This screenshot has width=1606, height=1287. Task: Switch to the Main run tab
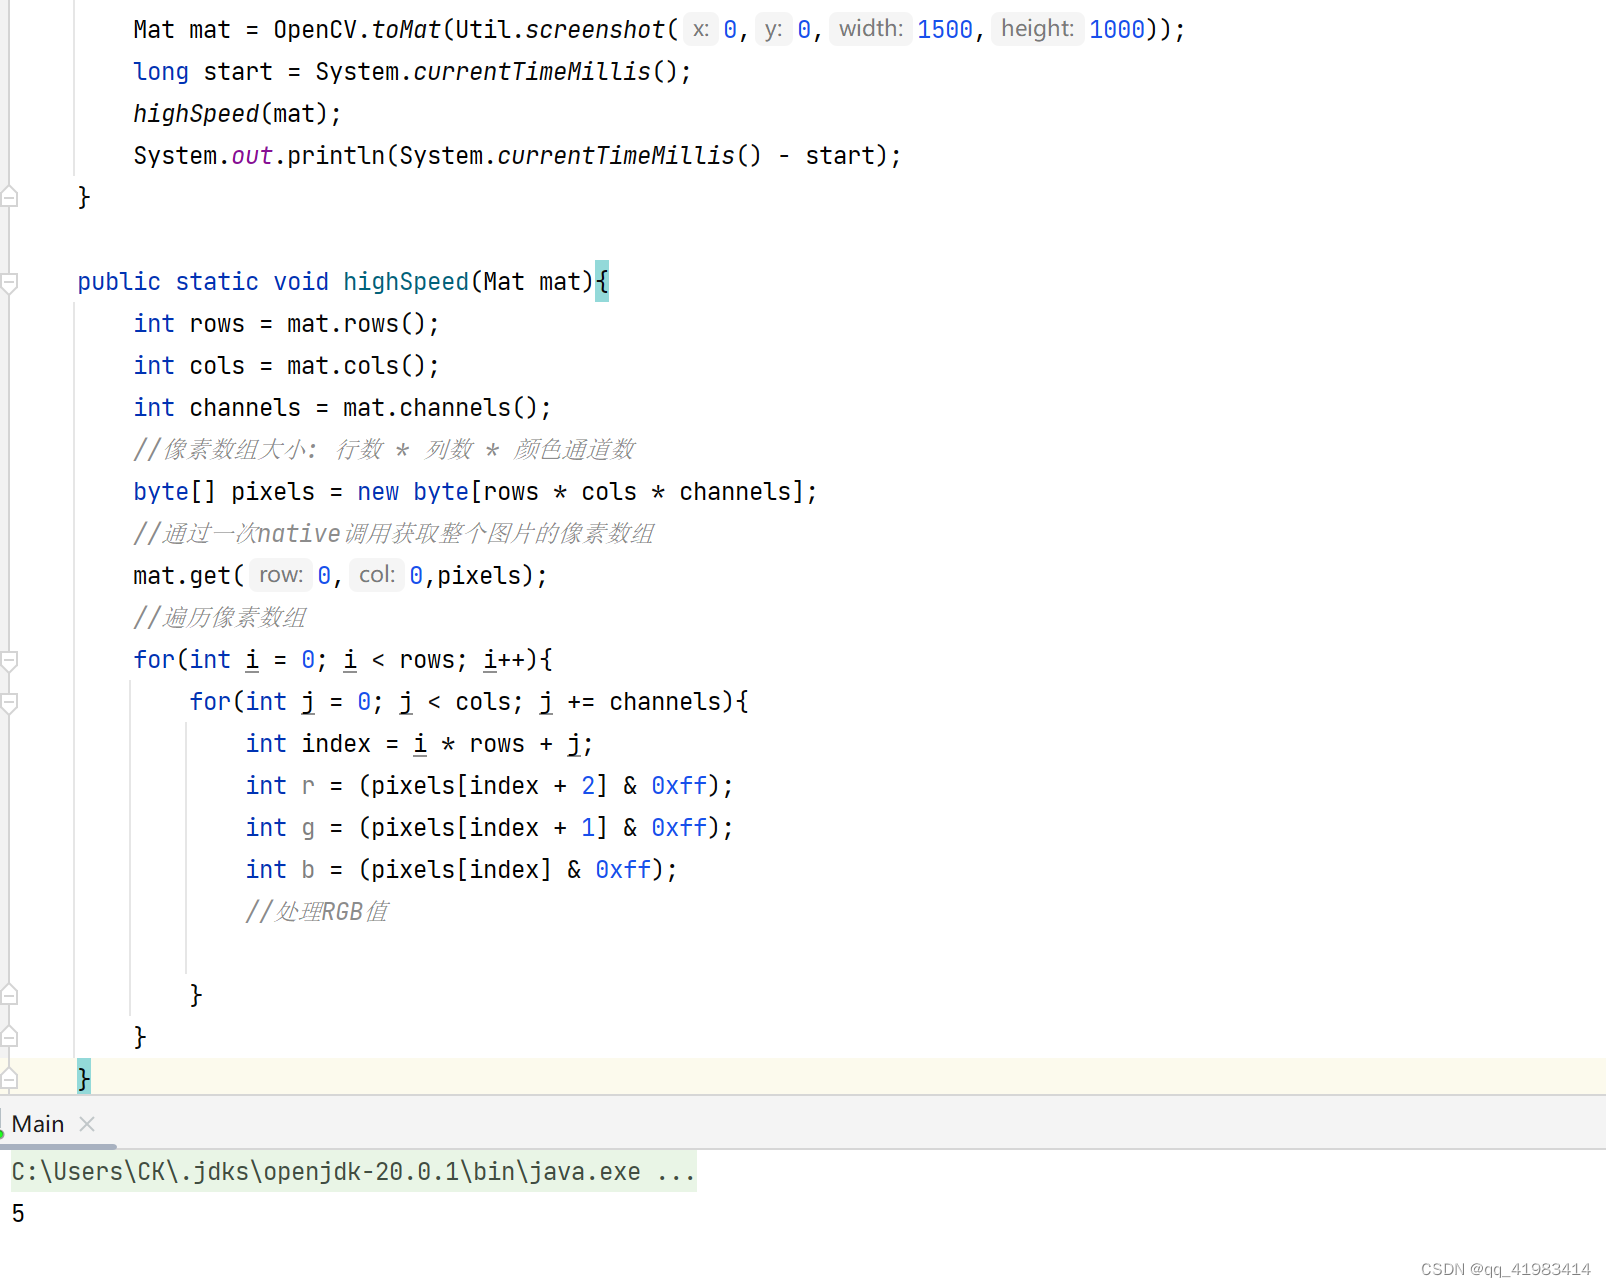pos(38,1124)
